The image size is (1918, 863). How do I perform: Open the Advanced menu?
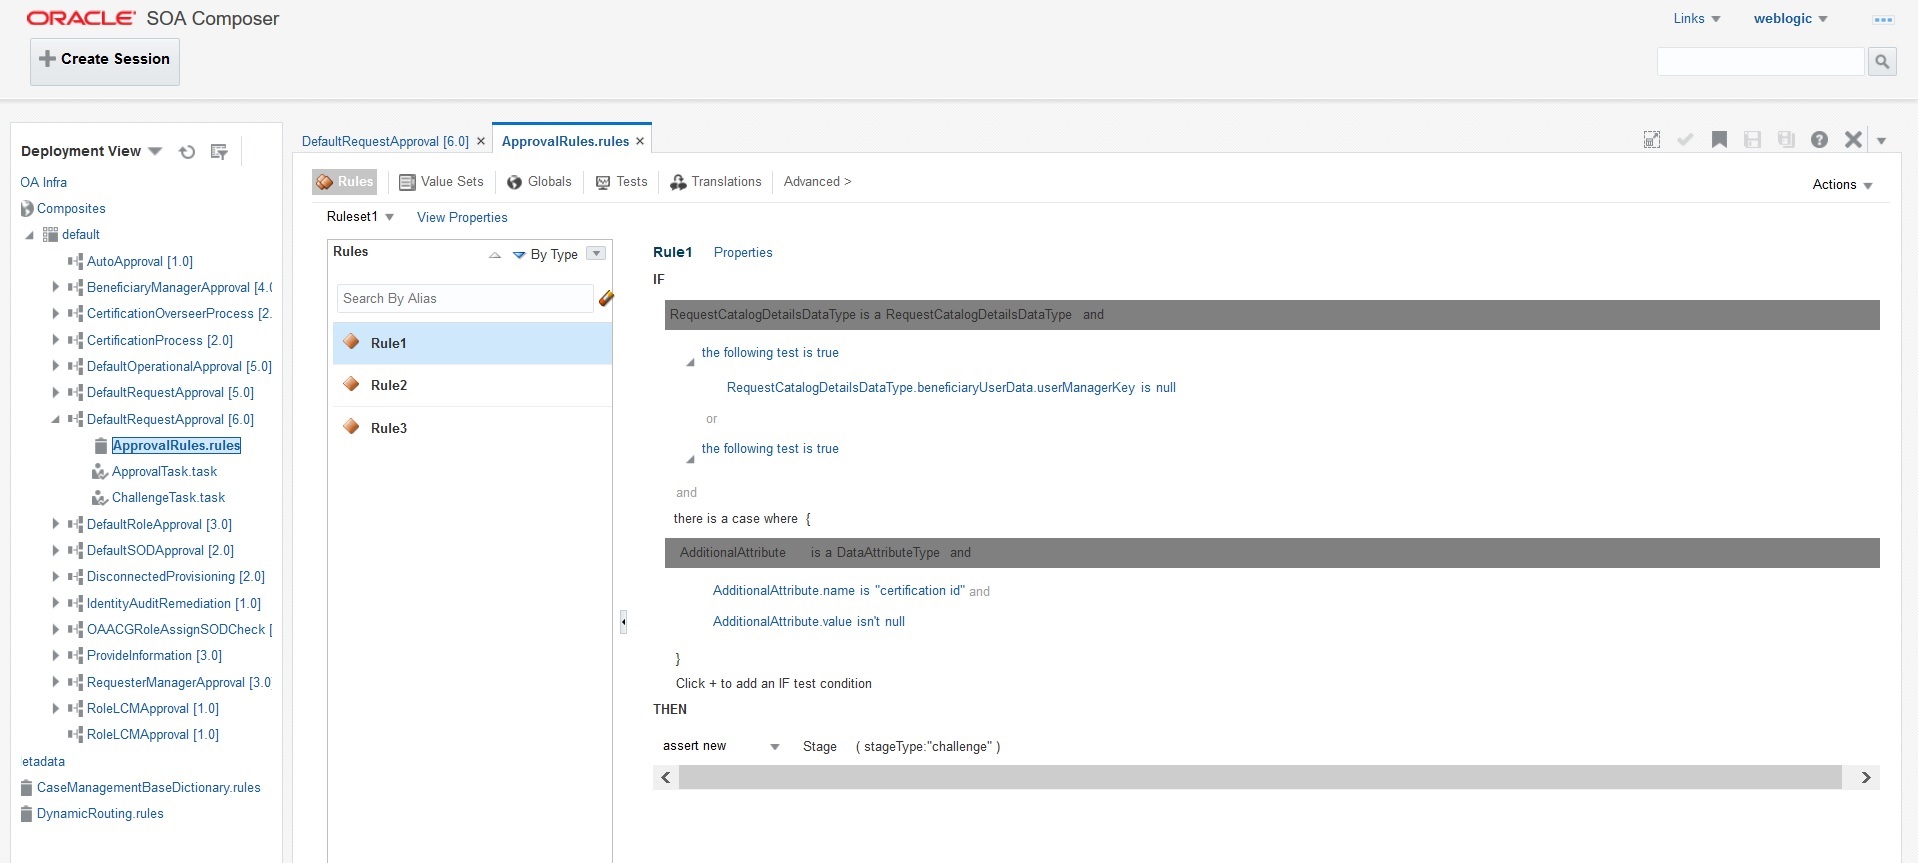pyautogui.click(x=817, y=182)
